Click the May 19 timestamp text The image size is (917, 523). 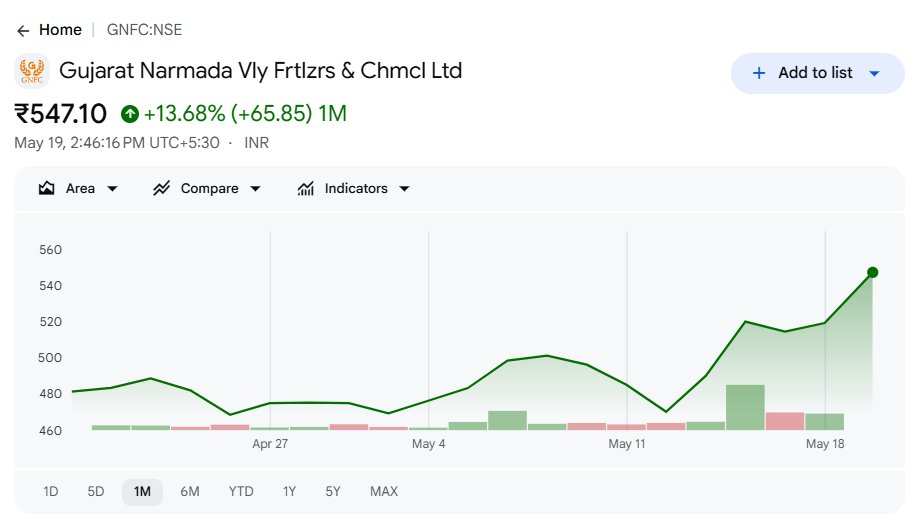pyautogui.click(x=117, y=143)
